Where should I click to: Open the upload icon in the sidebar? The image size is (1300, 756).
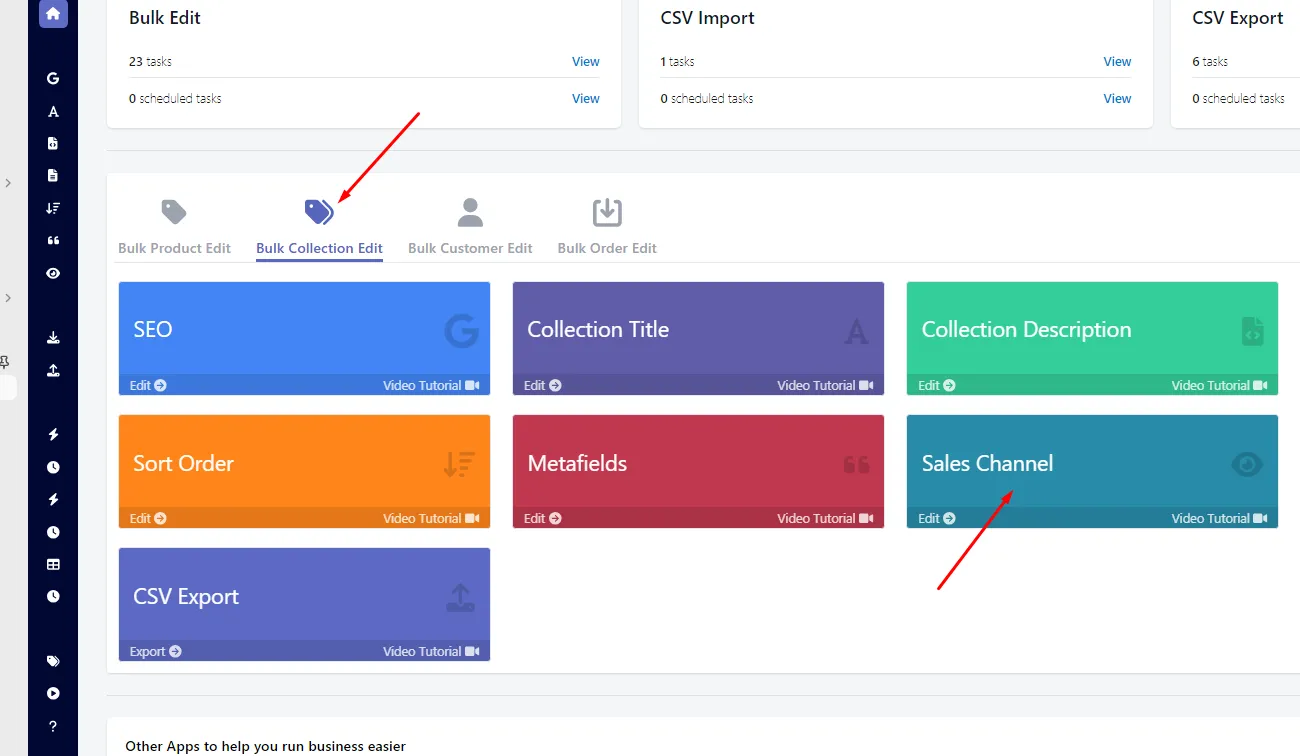[x=53, y=370]
